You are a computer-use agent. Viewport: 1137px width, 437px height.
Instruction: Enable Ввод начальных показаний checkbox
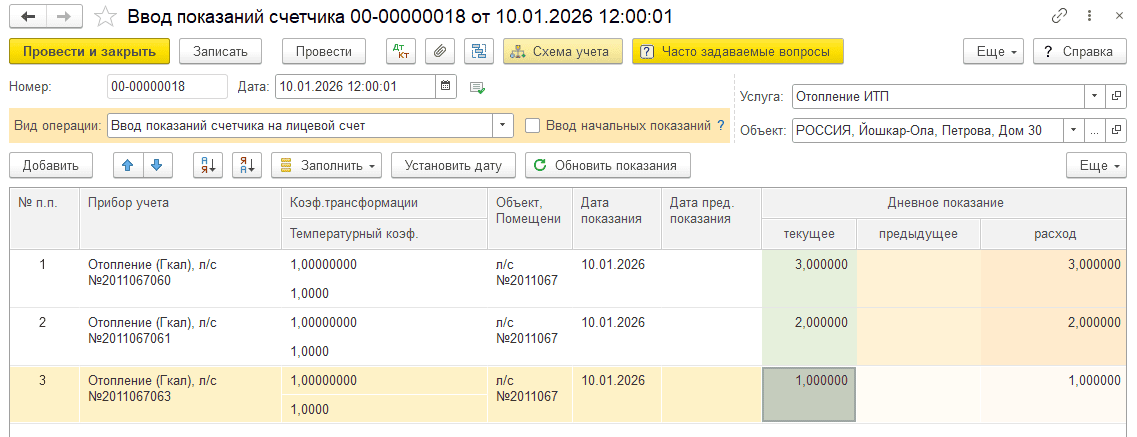click(x=532, y=125)
